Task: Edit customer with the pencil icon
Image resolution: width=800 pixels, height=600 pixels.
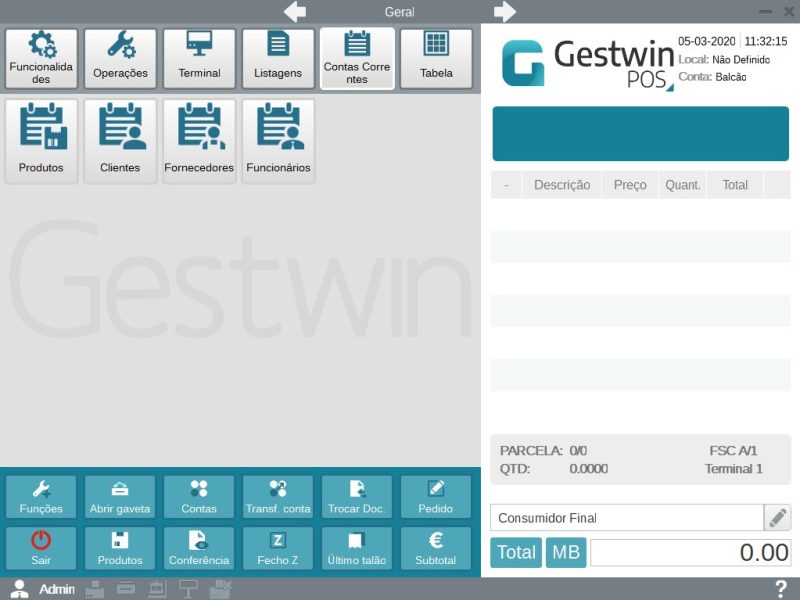Action: (777, 518)
